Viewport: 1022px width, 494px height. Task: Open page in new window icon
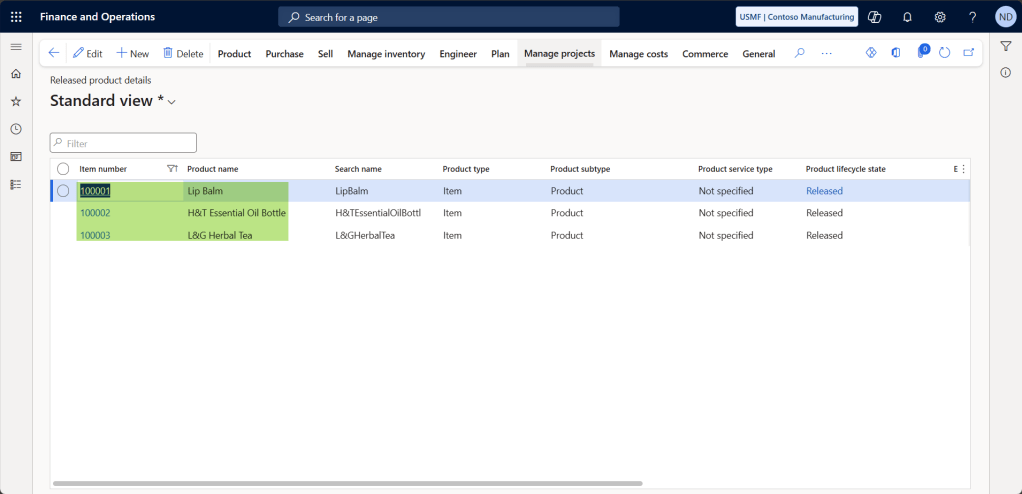click(968, 53)
